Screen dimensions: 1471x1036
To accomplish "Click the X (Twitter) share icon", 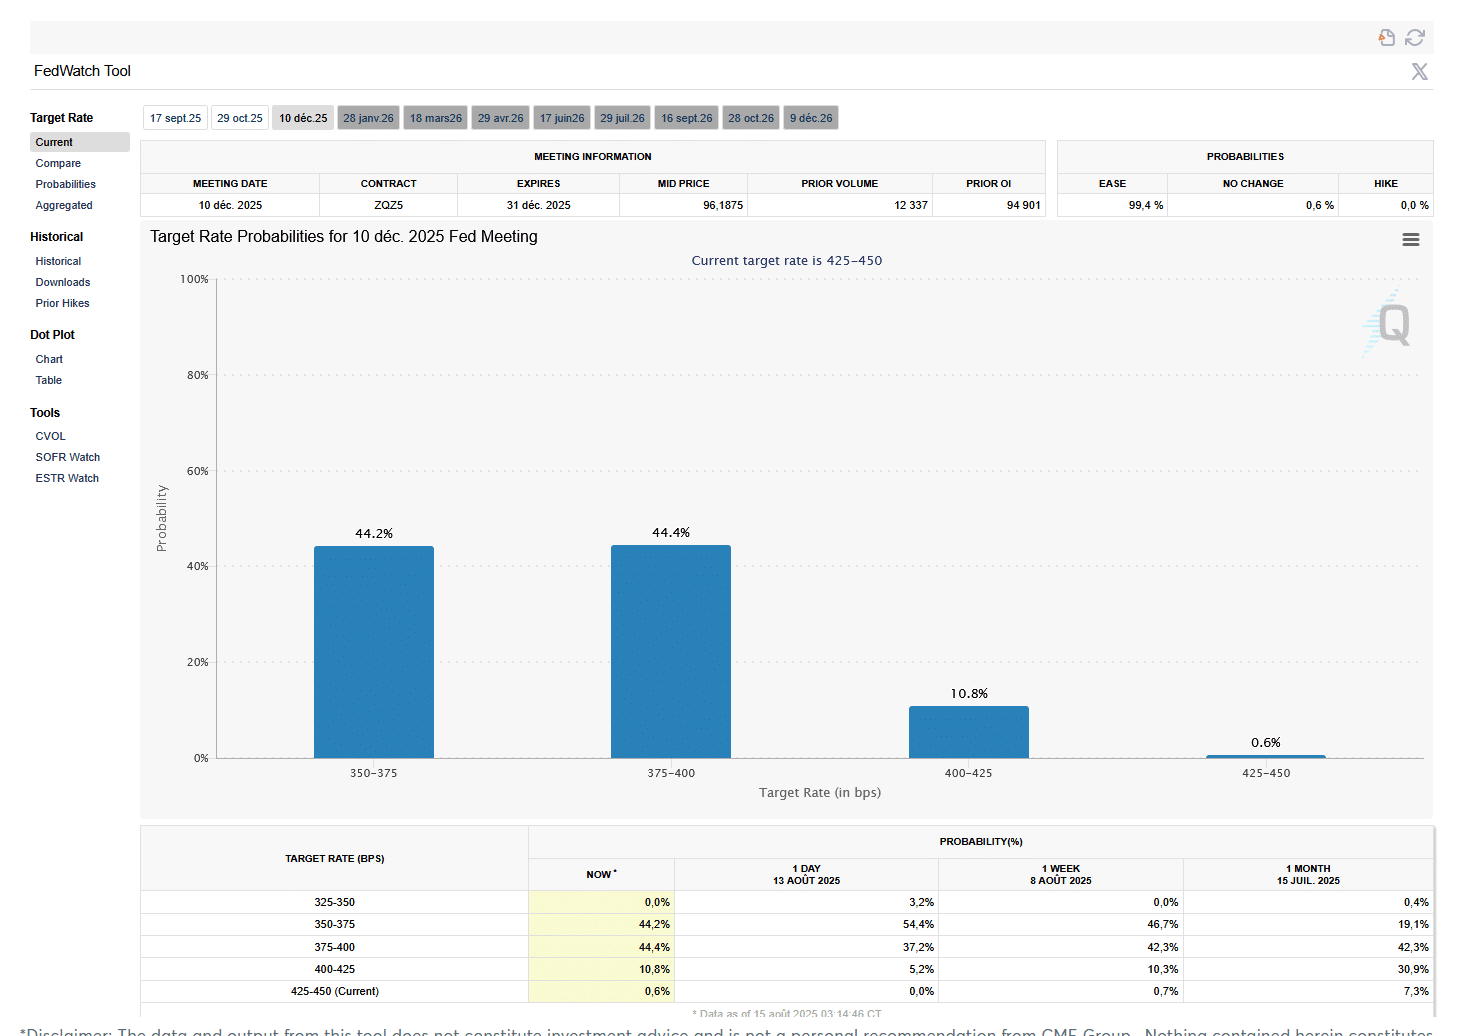I will [x=1419, y=71].
